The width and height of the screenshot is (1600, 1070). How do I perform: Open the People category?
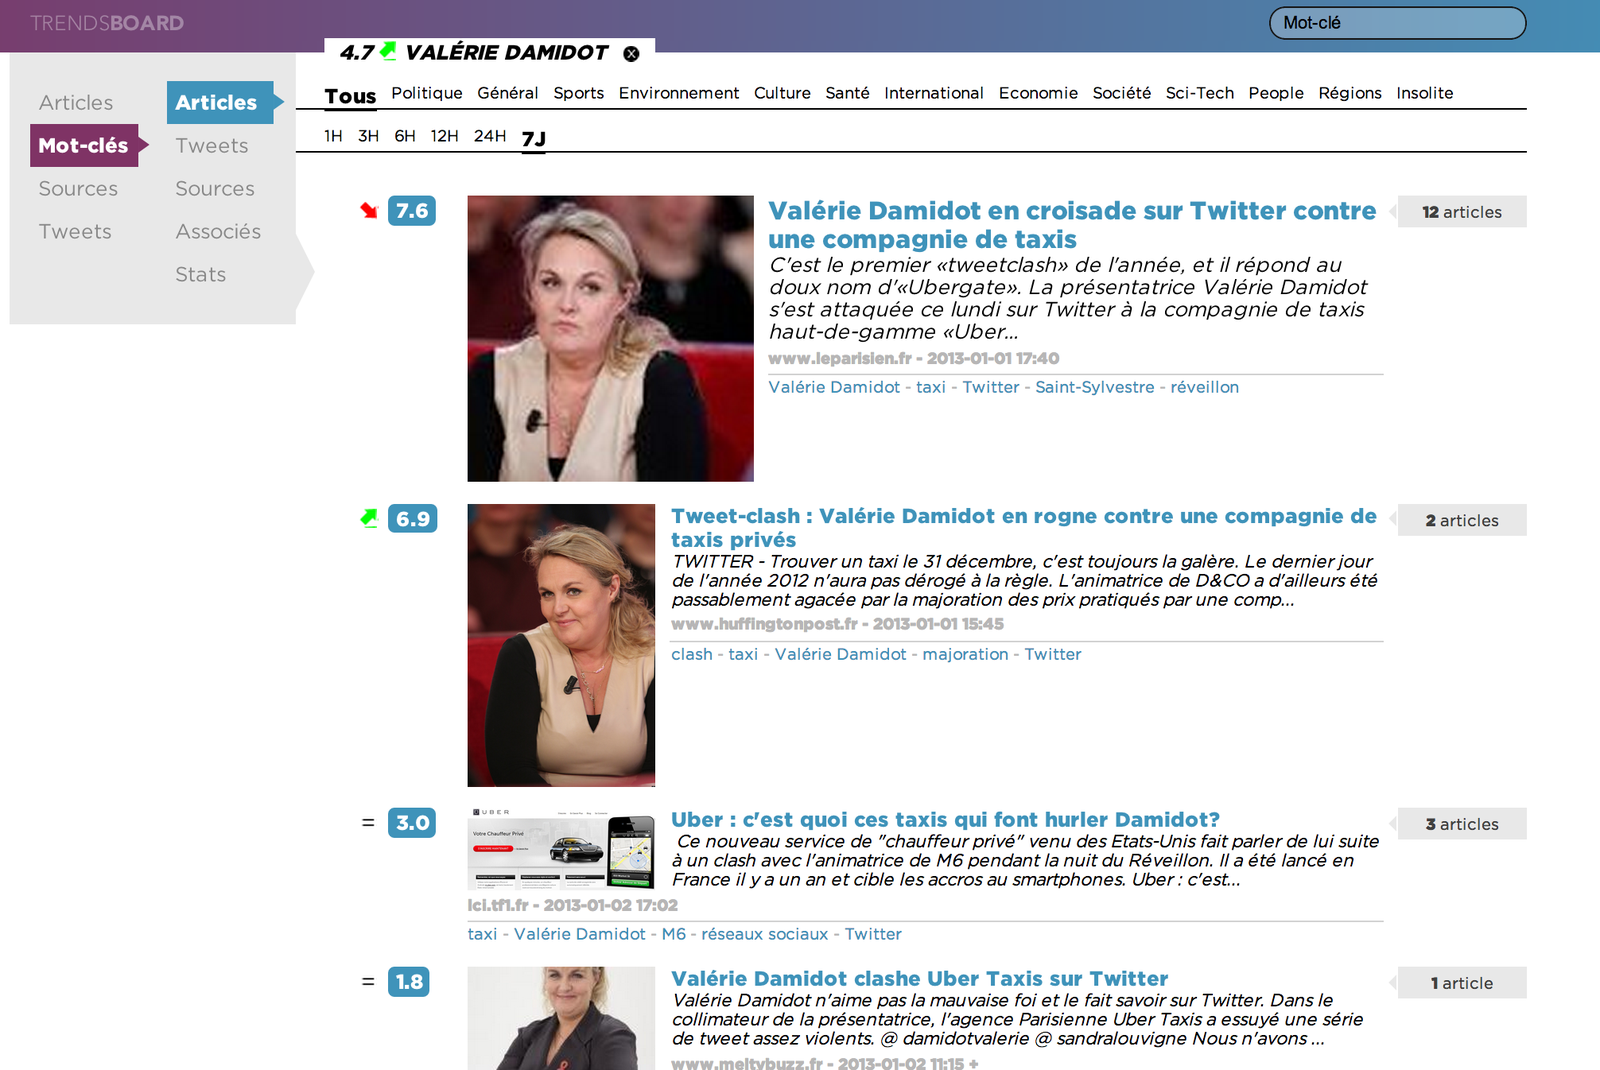click(1276, 93)
